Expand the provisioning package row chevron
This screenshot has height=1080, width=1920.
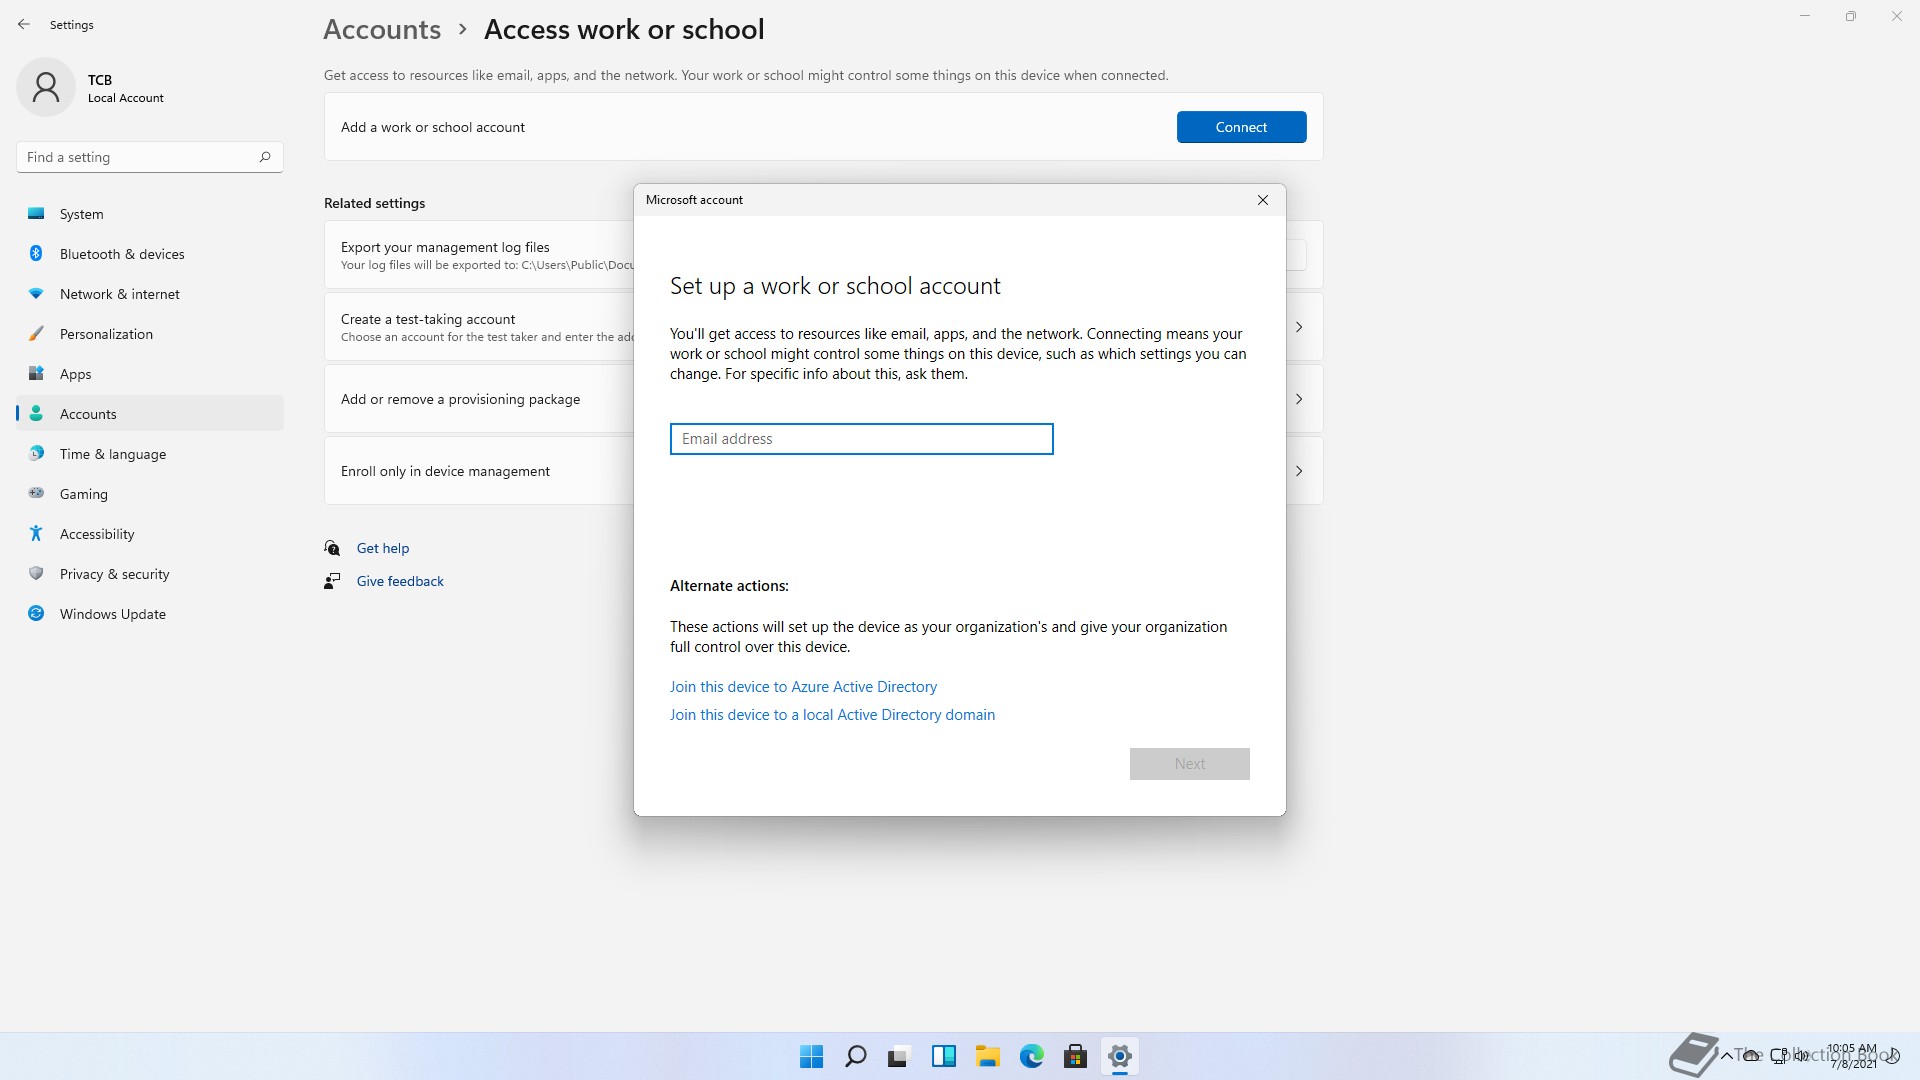(x=1299, y=399)
